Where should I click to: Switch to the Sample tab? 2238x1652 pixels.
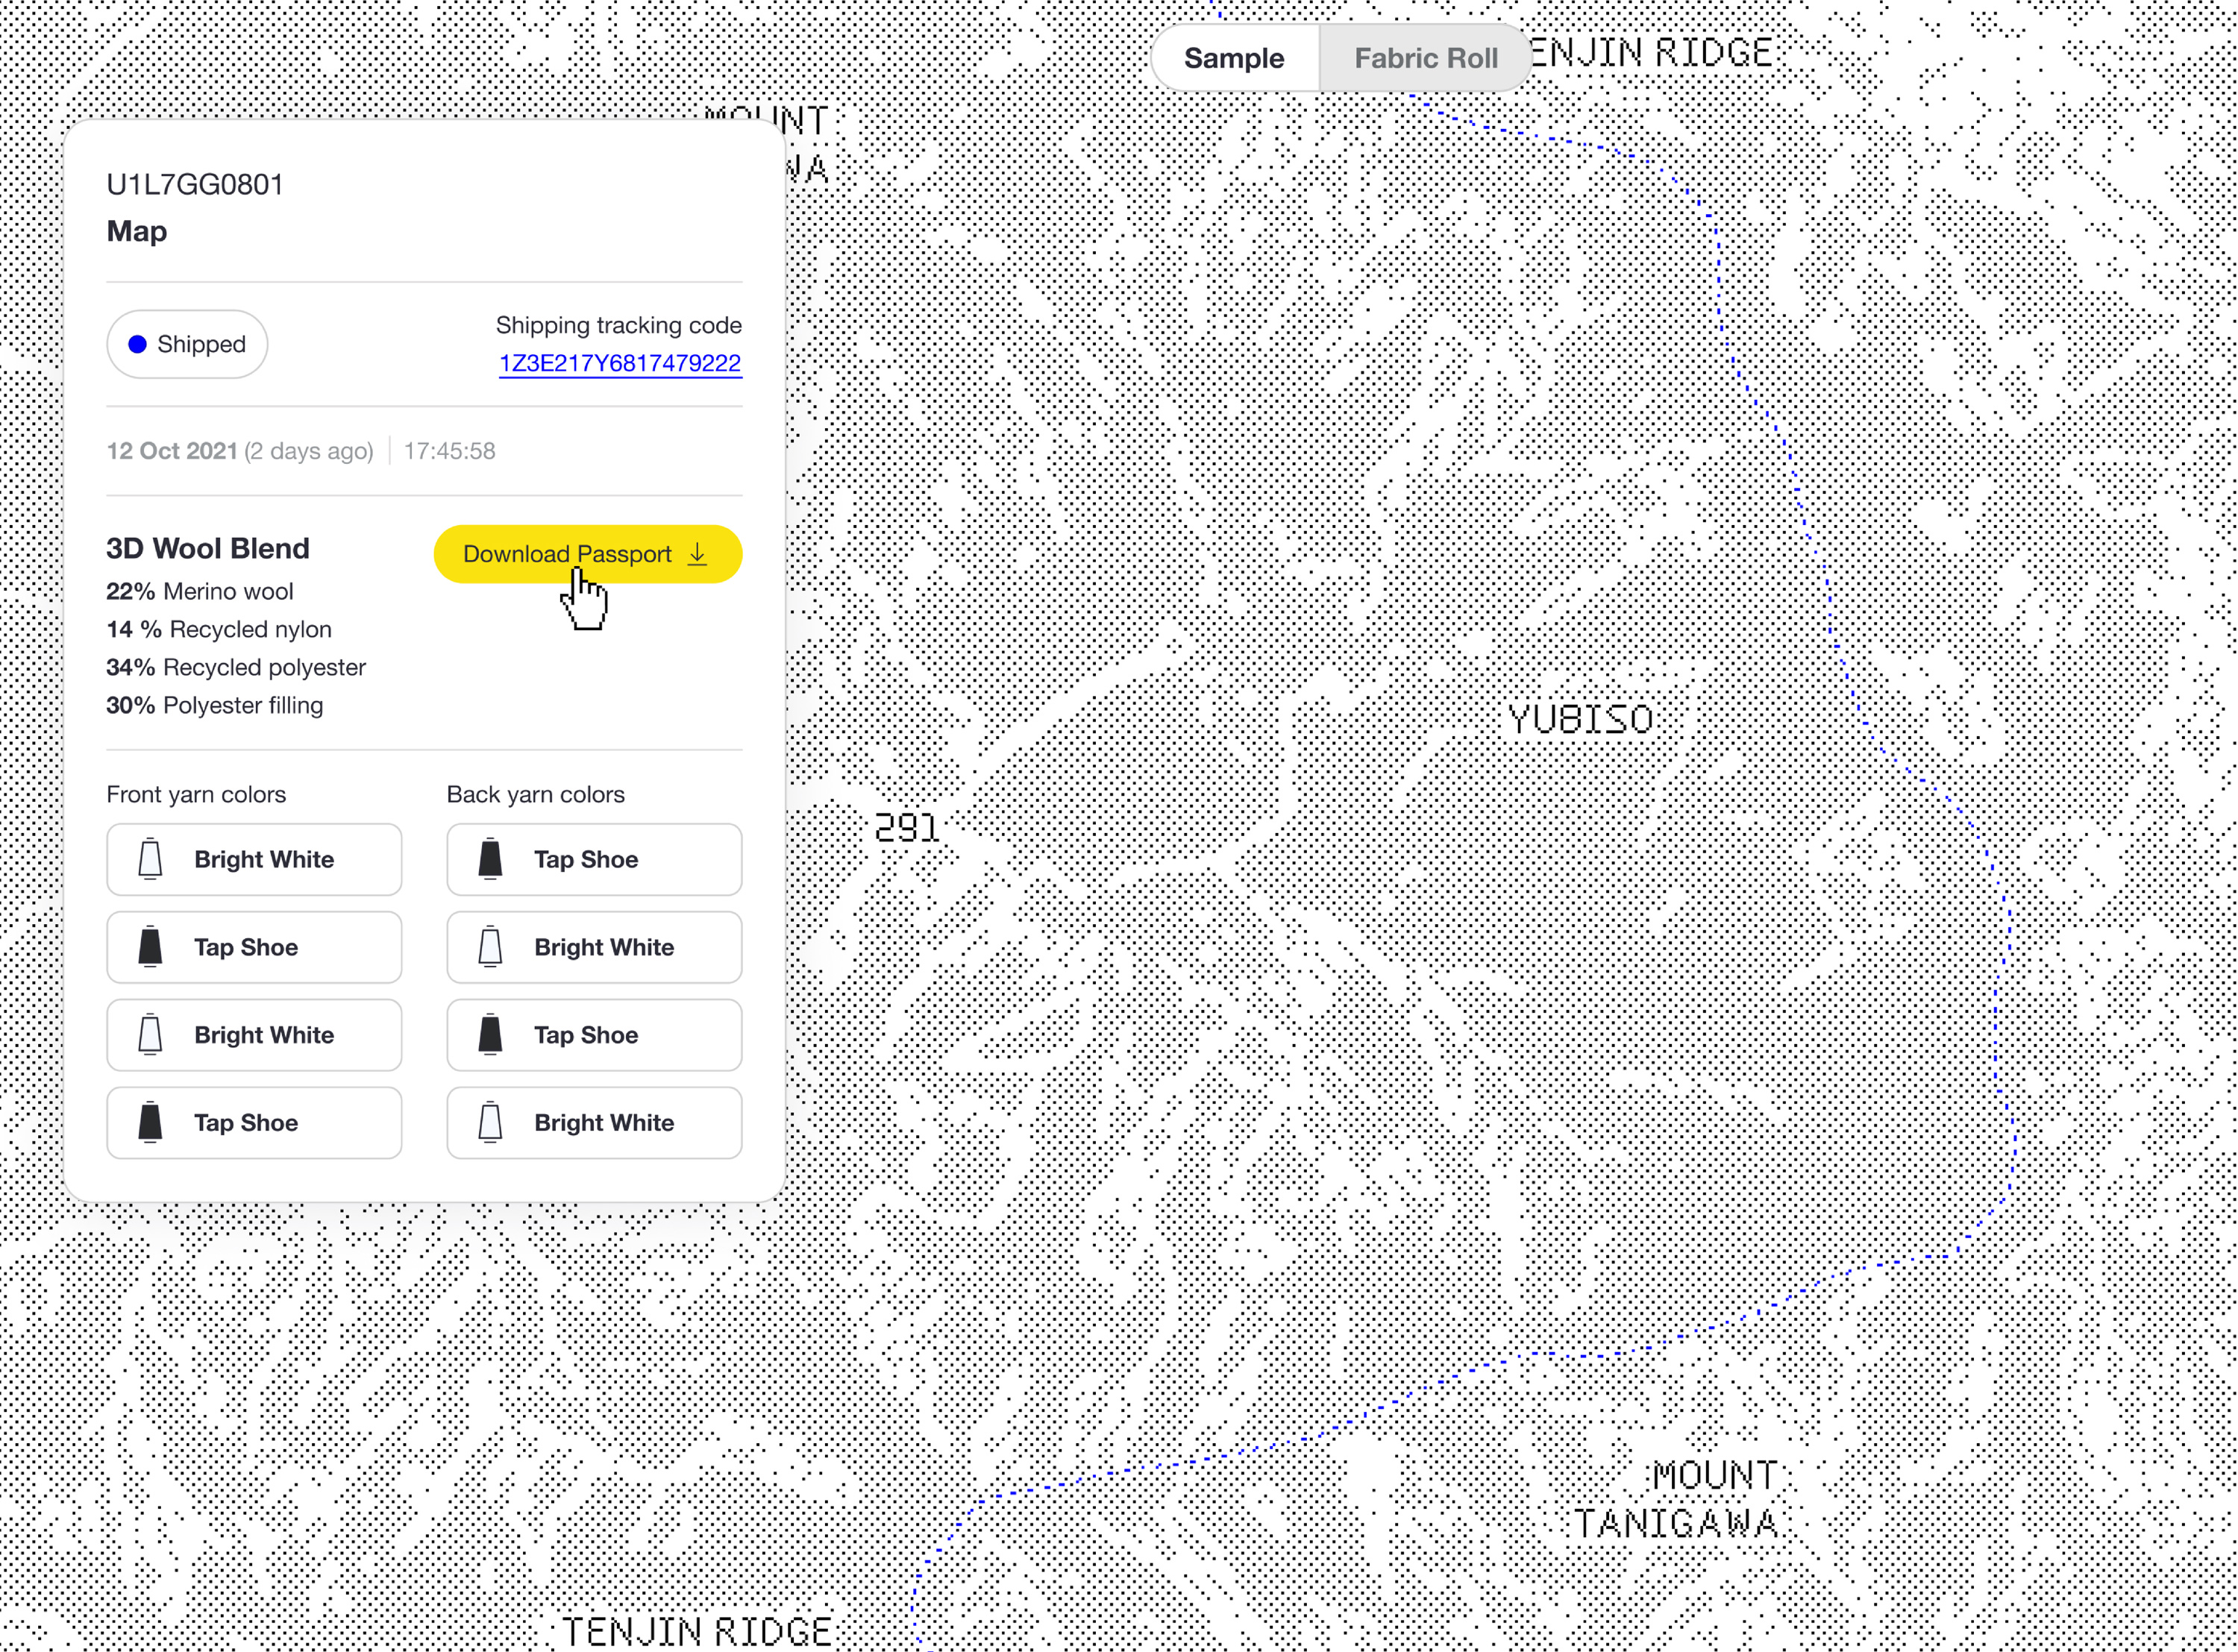(1234, 58)
